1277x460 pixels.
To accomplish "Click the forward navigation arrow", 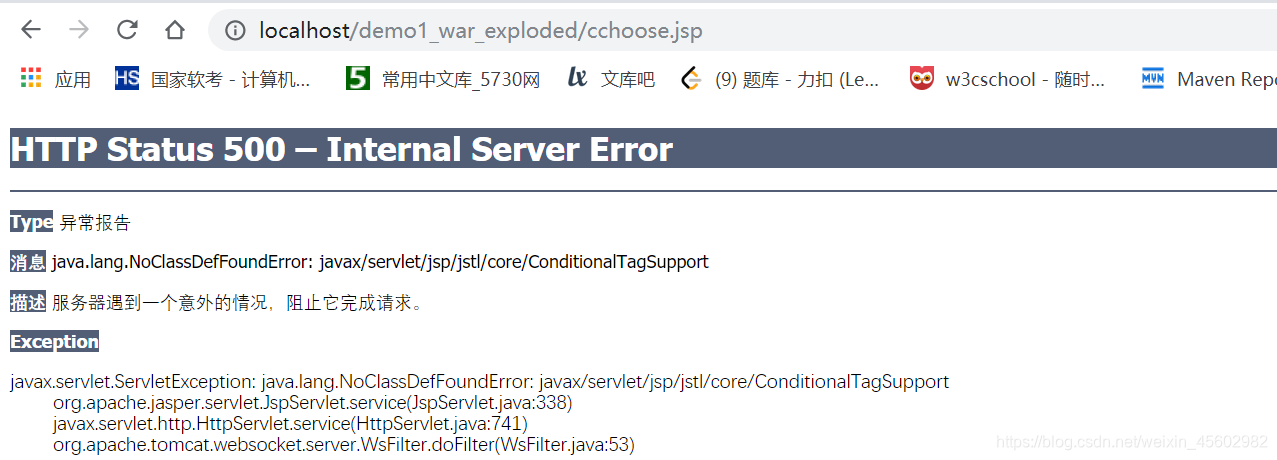I will [79, 30].
